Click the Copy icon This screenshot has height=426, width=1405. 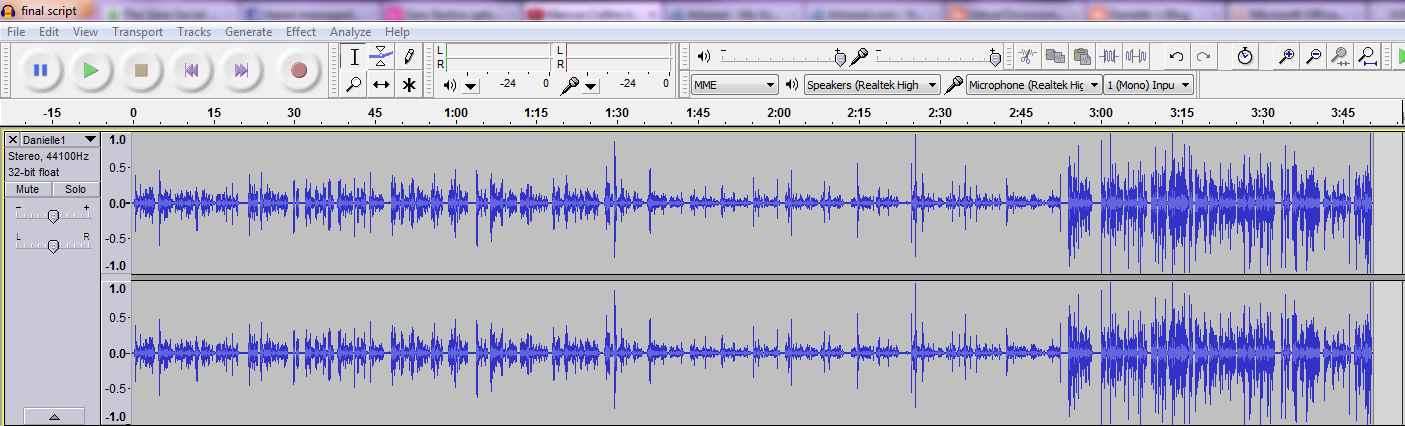coord(1055,56)
